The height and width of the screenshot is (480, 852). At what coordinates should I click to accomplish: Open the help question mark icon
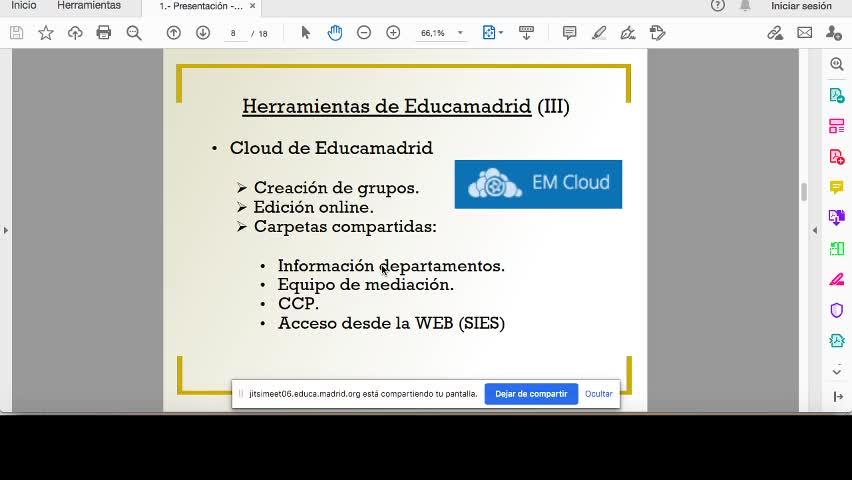point(718,5)
